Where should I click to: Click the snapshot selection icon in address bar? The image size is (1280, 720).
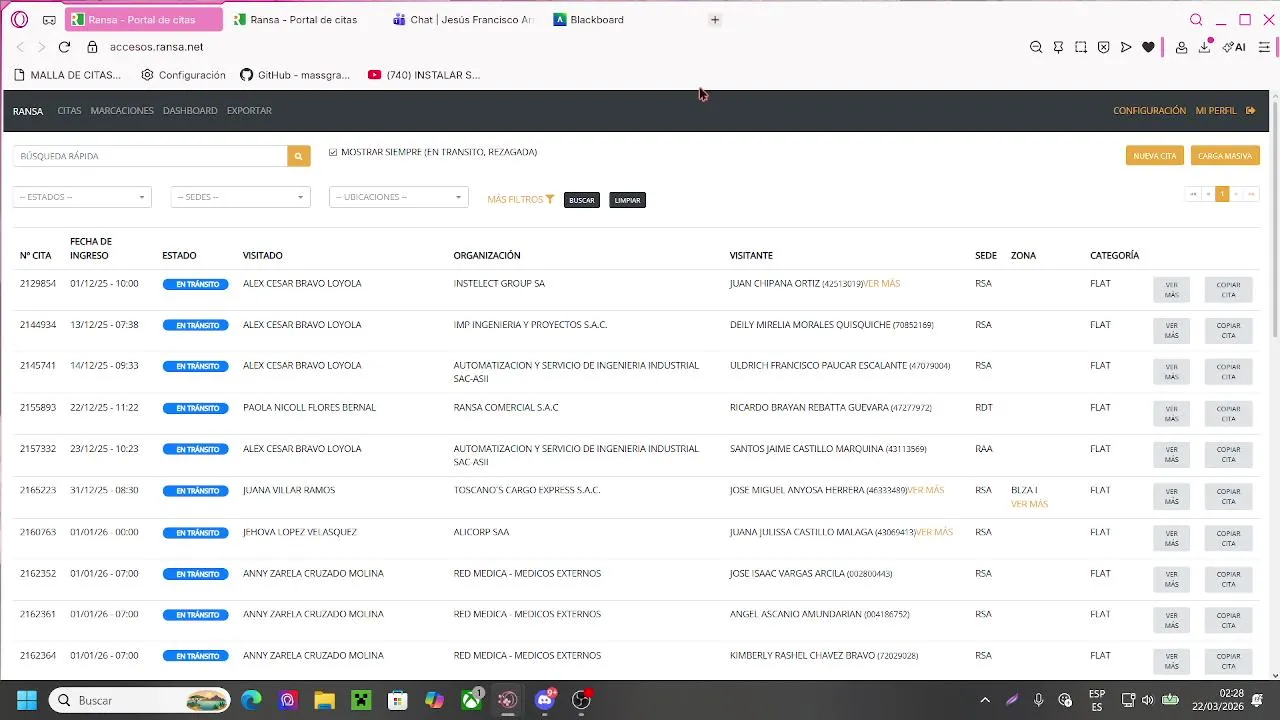1081,47
